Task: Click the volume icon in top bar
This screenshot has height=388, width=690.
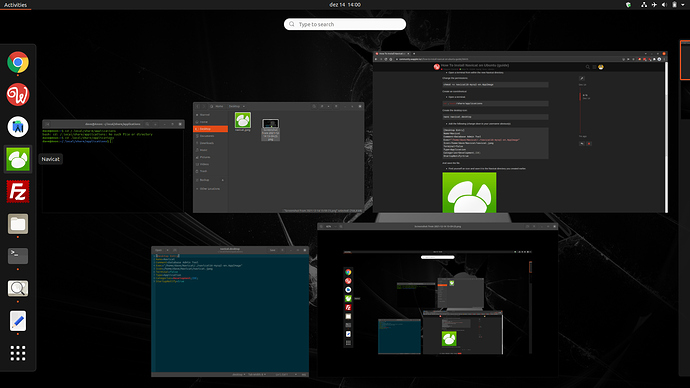Action: click(664, 5)
